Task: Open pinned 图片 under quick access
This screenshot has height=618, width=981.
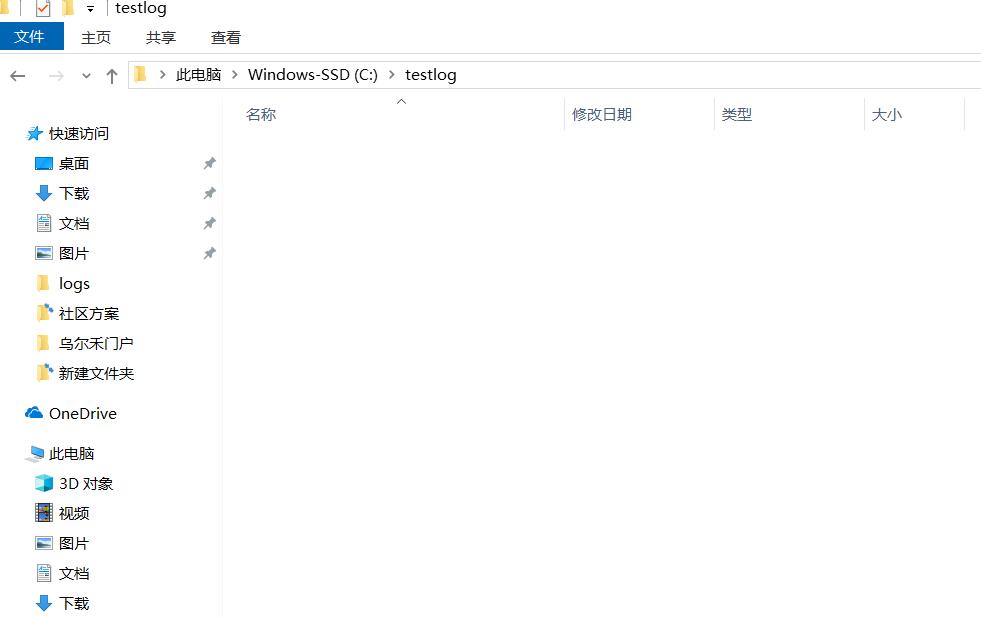Action: click(74, 253)
